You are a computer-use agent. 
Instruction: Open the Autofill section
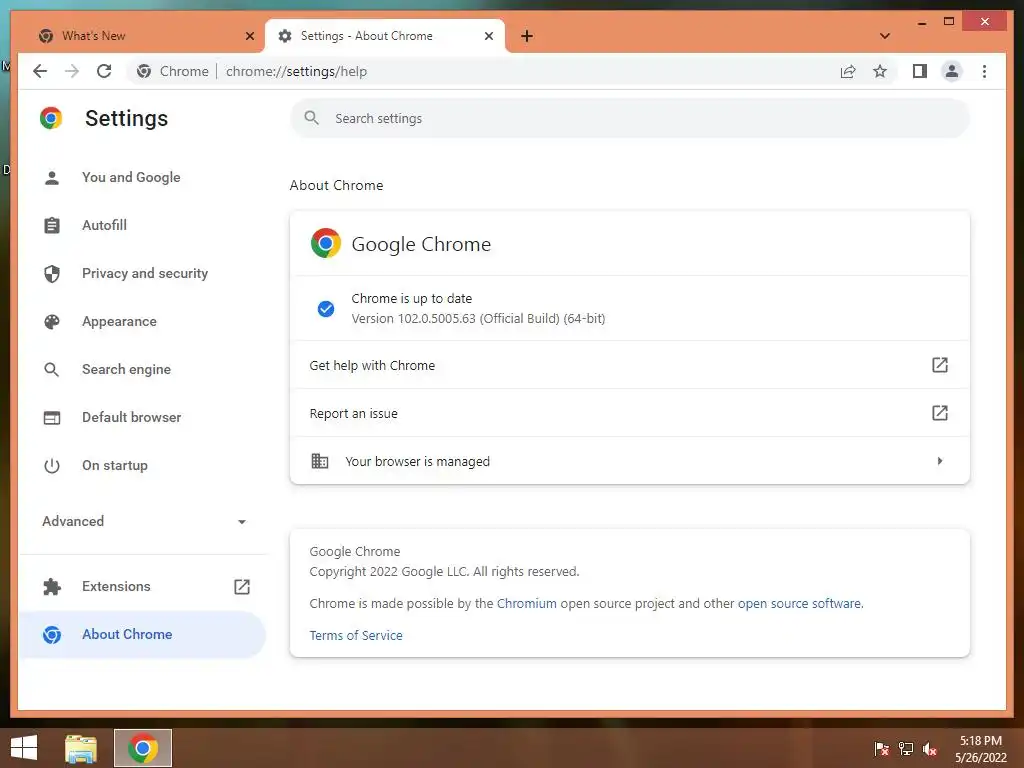click(104, 225)
